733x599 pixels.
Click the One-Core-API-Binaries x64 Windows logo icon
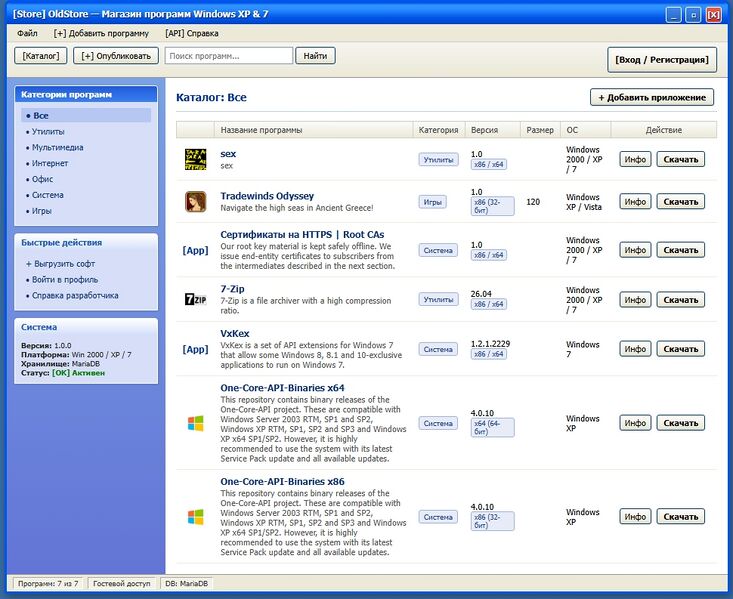(x=195, y=423)
